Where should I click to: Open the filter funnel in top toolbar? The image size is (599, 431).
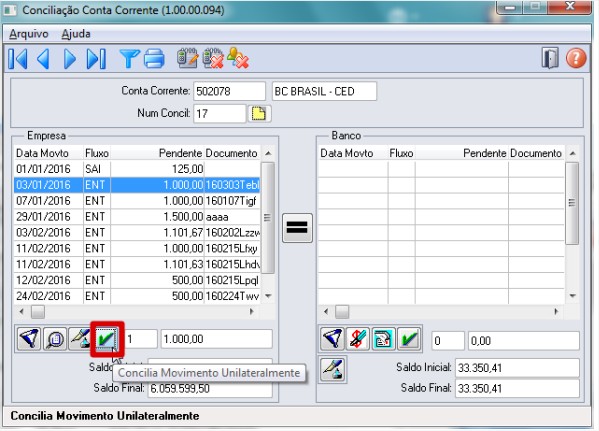click(x=130, y=59)
